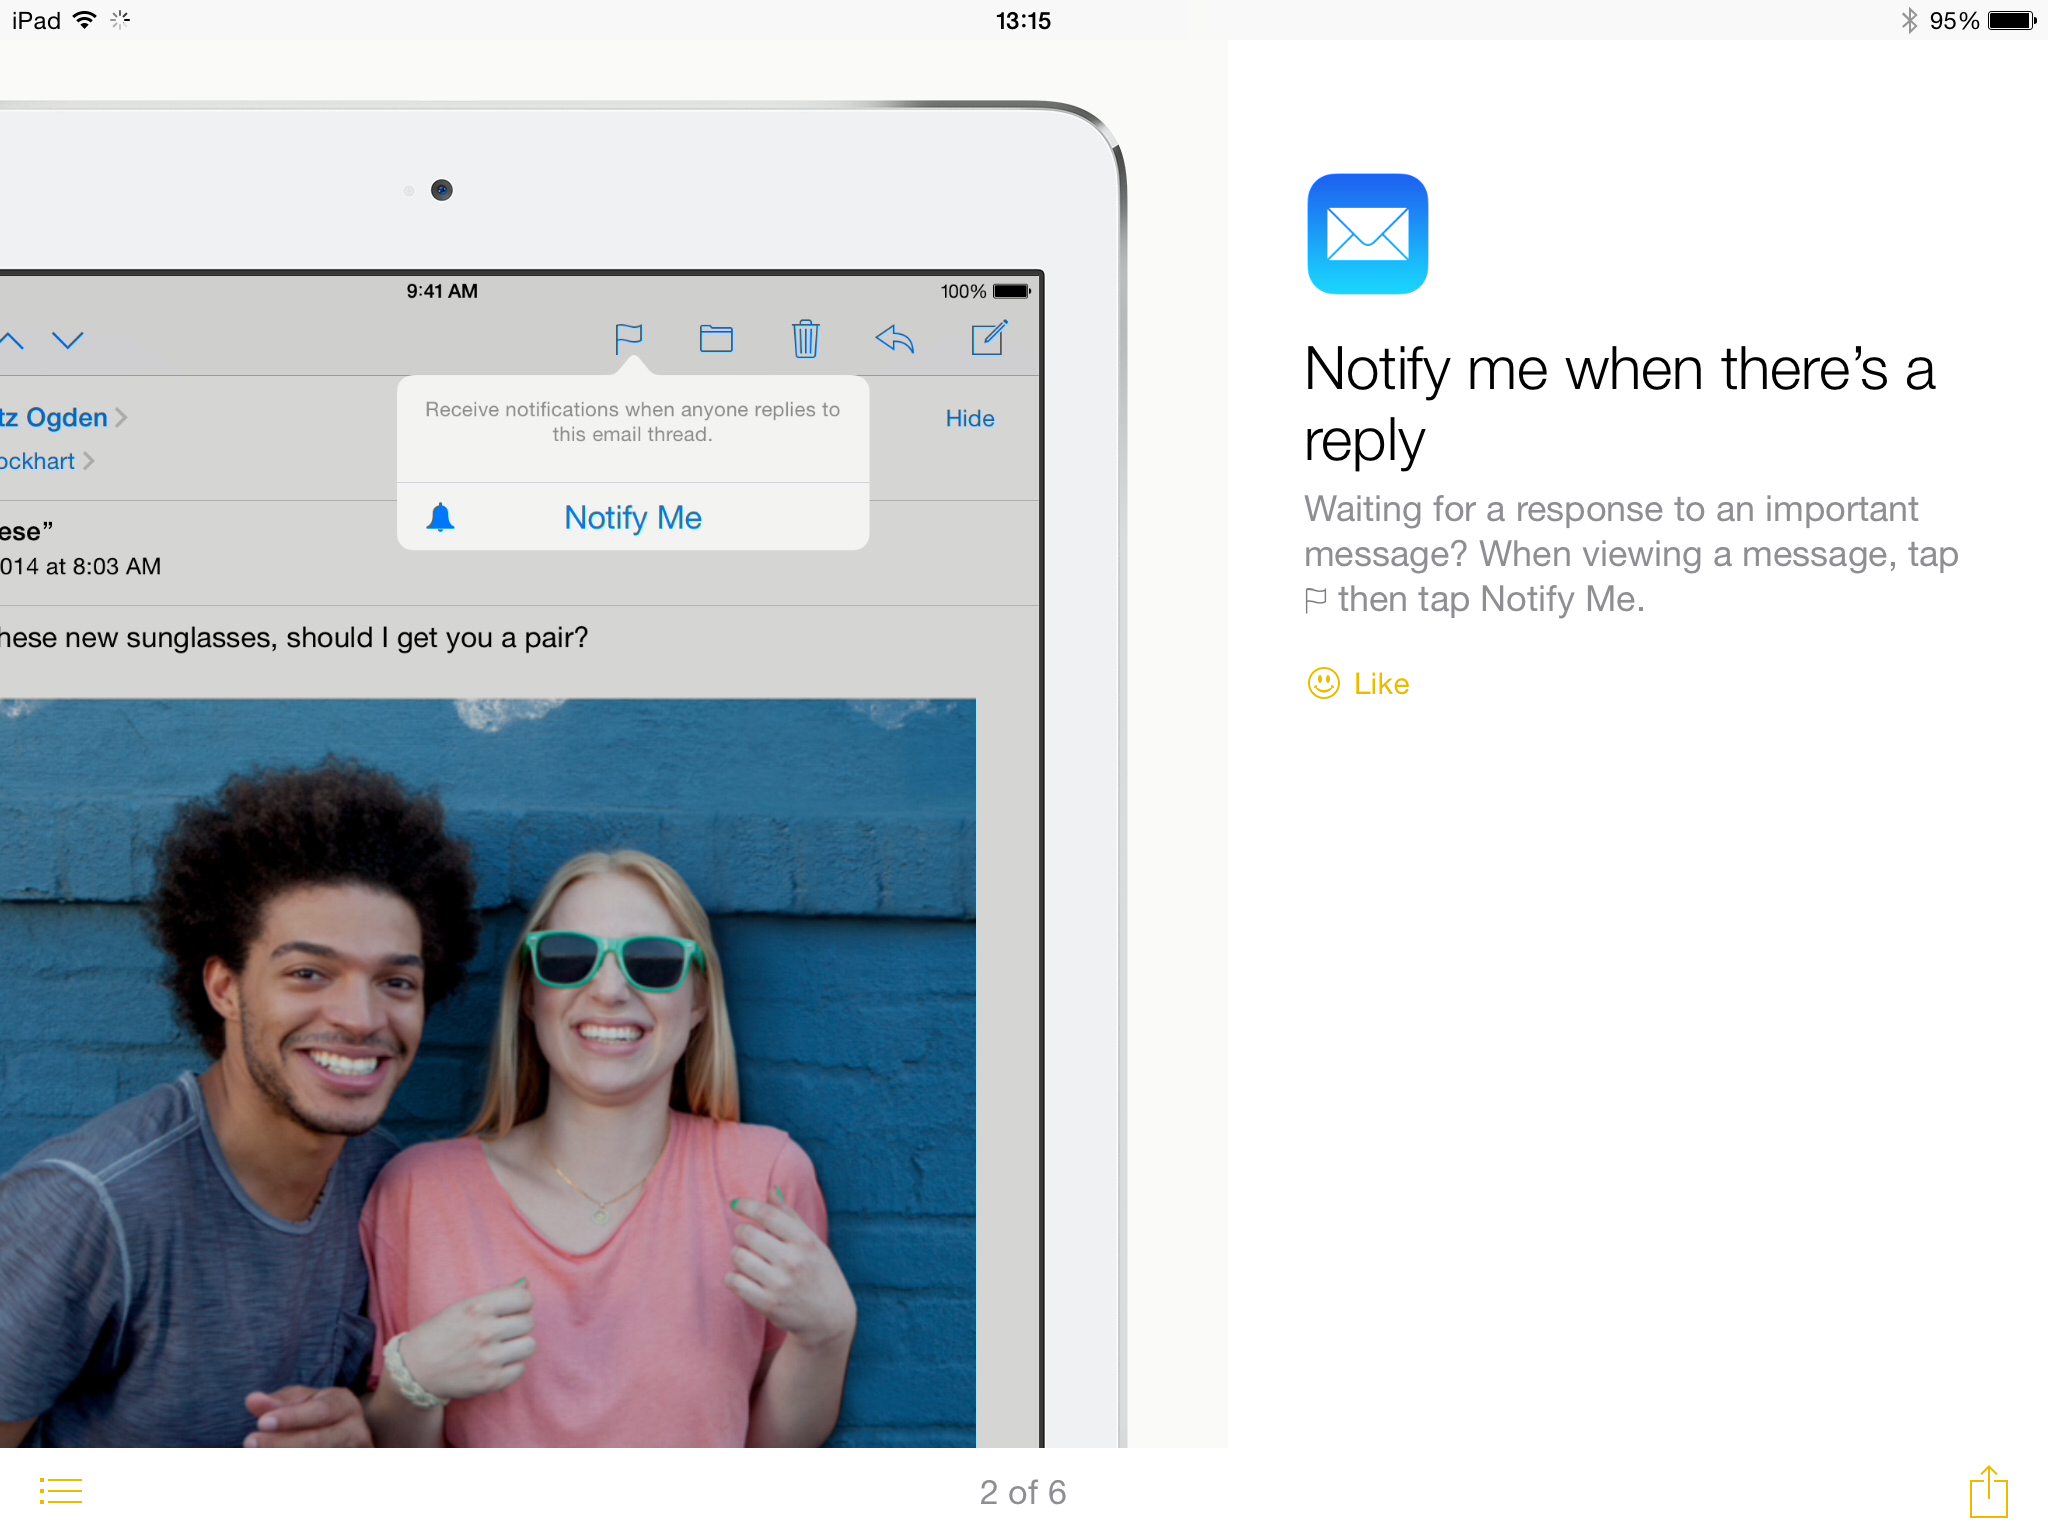The width and height of the screenshot is (2048, 1536).
Task: Click the blue Mail app icon
Action: pyautogui.click(x=1367, y=234)
